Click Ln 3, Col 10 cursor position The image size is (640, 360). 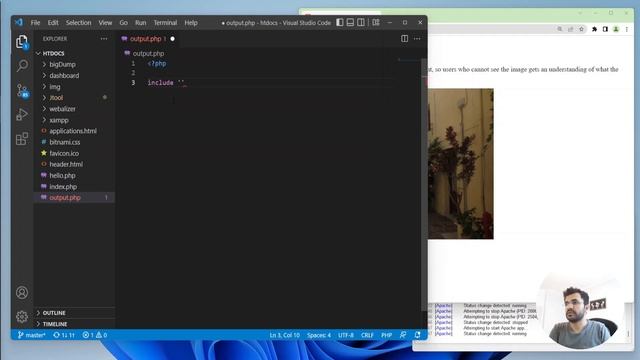(x=284, y=335)
